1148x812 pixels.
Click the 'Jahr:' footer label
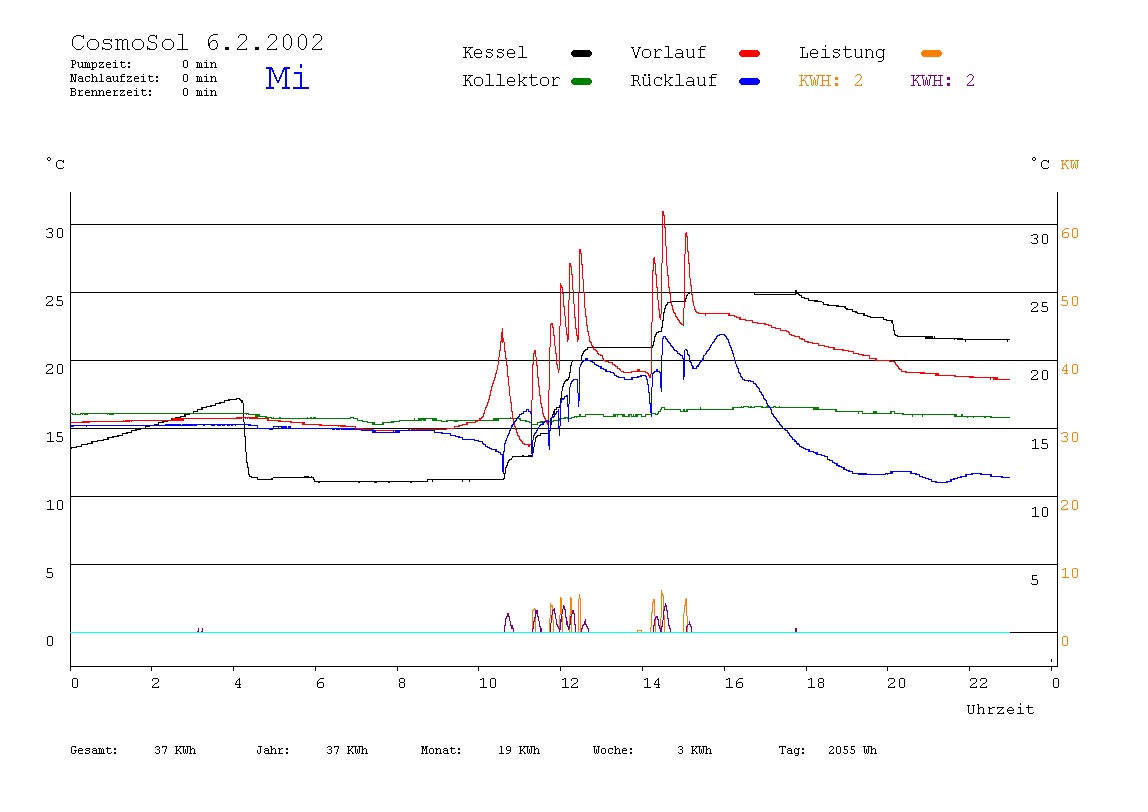click(x=272, y=750)
